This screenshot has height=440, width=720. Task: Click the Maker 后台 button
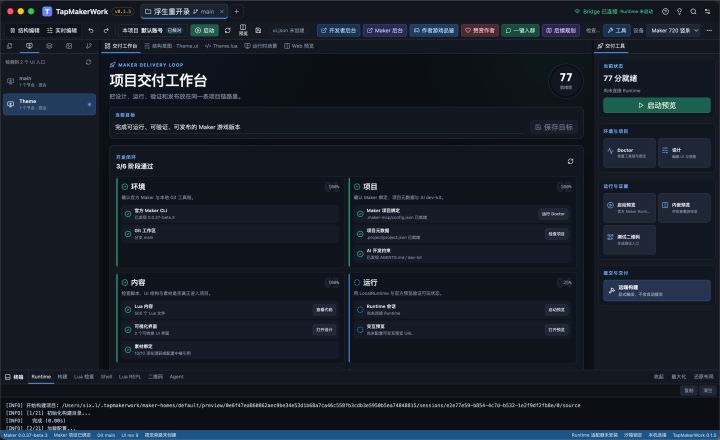[x=385, y=30]
